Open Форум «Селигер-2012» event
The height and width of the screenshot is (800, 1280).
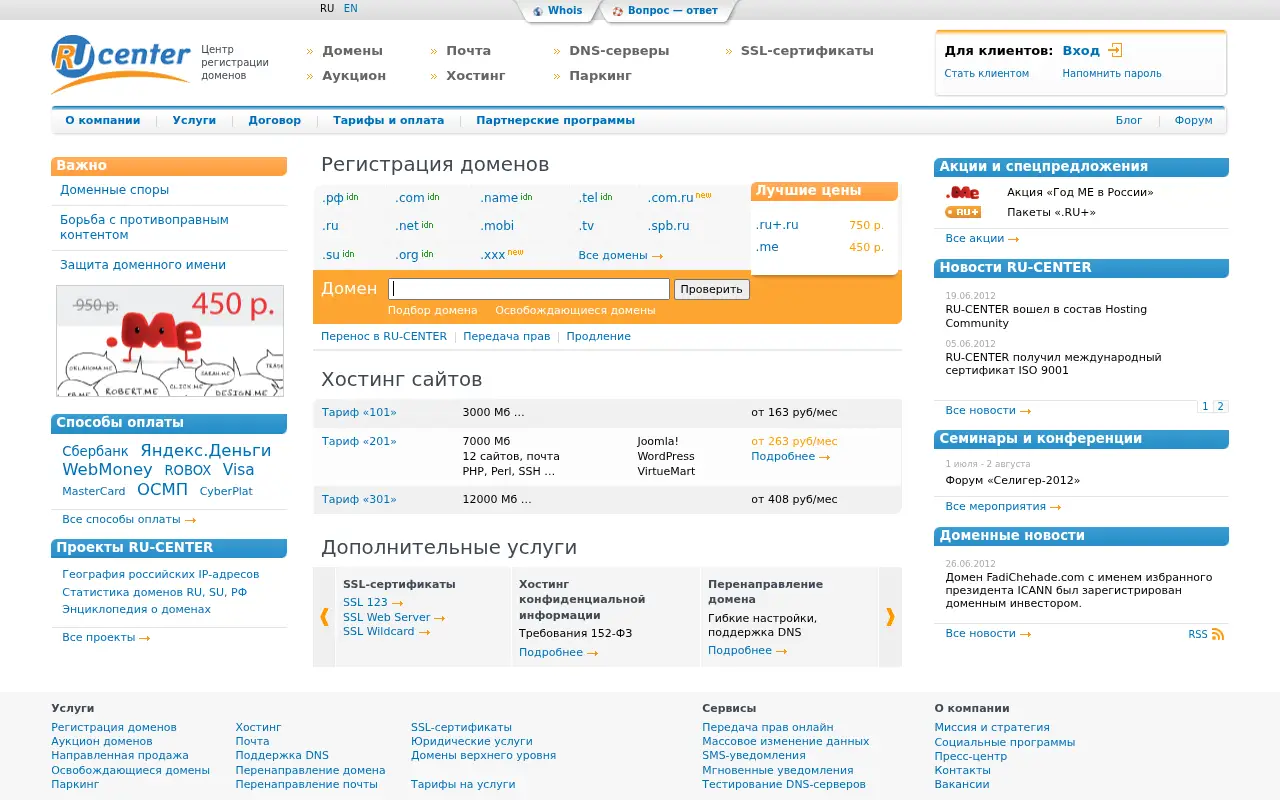(1012, 480)
